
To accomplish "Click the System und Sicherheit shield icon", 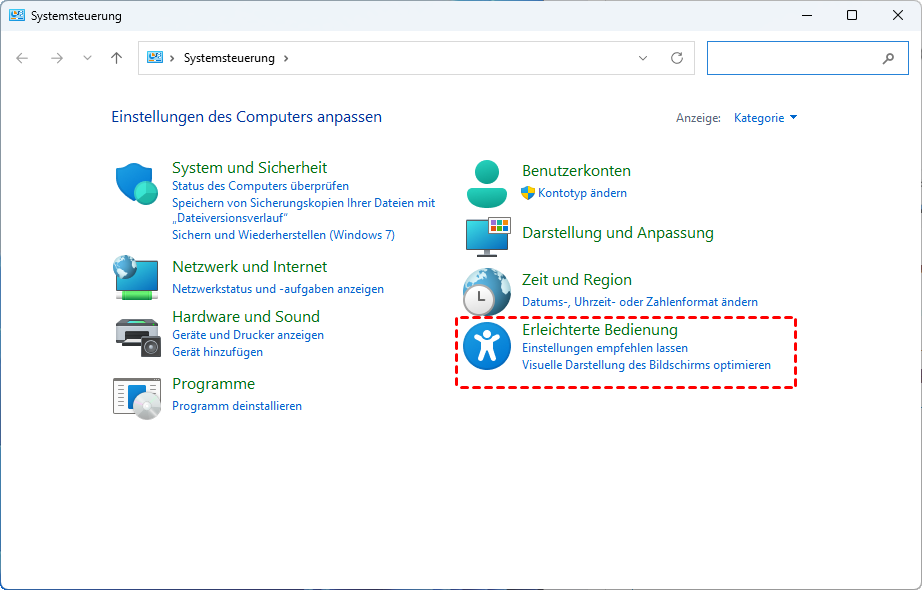I will pyautogui.click(x=136, y=184).
